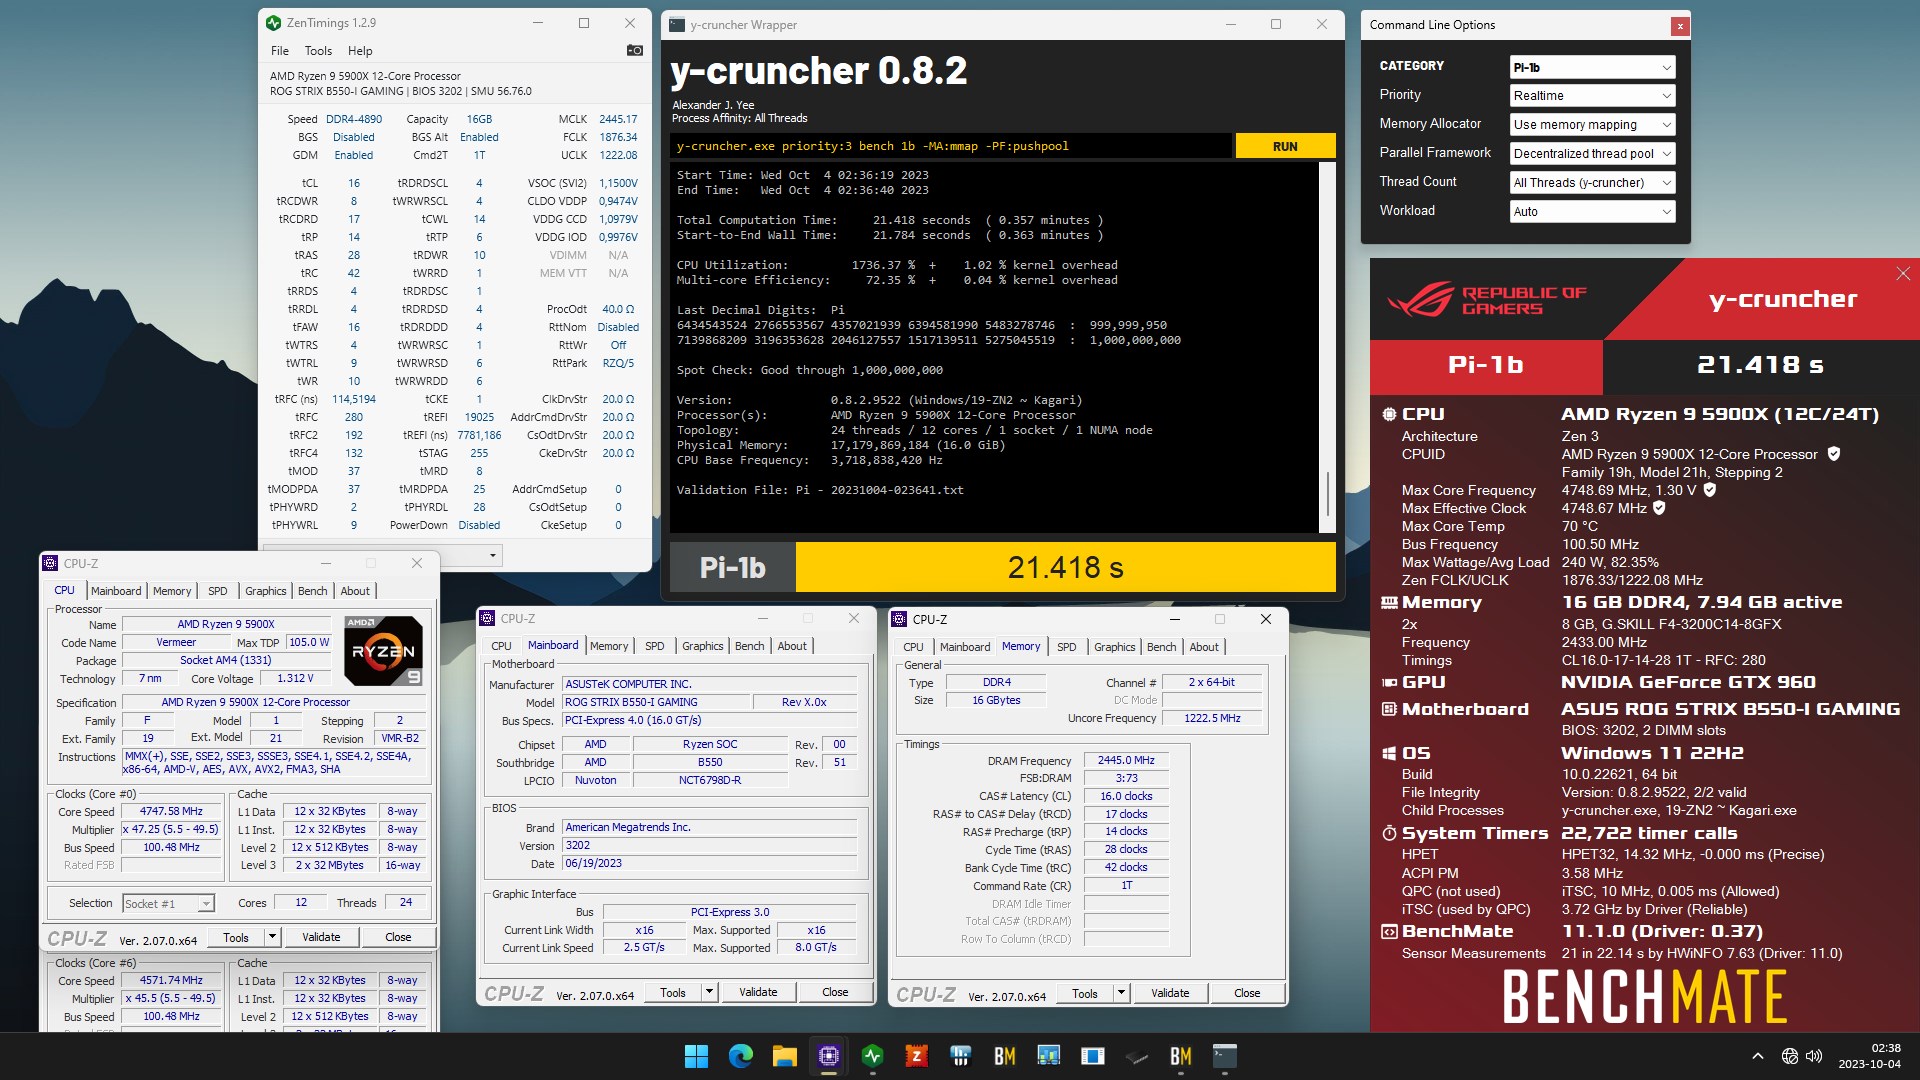Open the CATEGORY dropdown showing Pi-1b

tap(1592, 67)
